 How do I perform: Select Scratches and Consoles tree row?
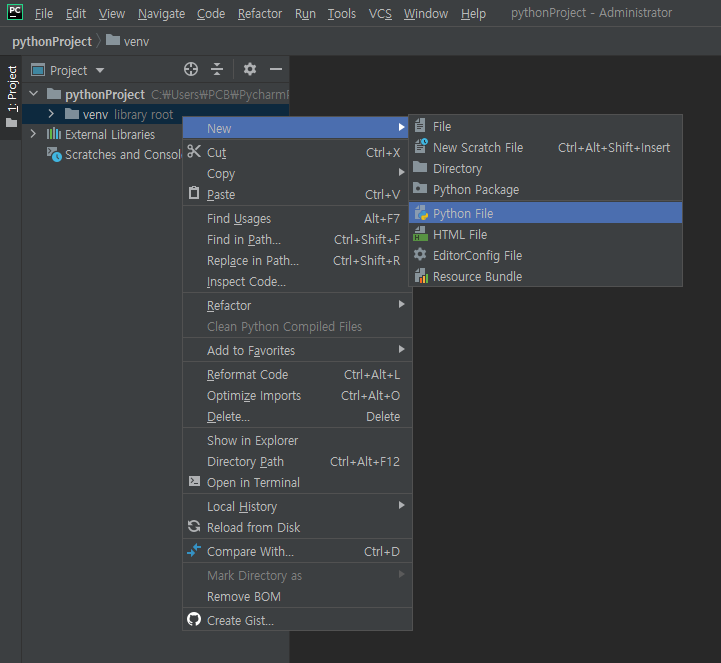tap(102, 154)
